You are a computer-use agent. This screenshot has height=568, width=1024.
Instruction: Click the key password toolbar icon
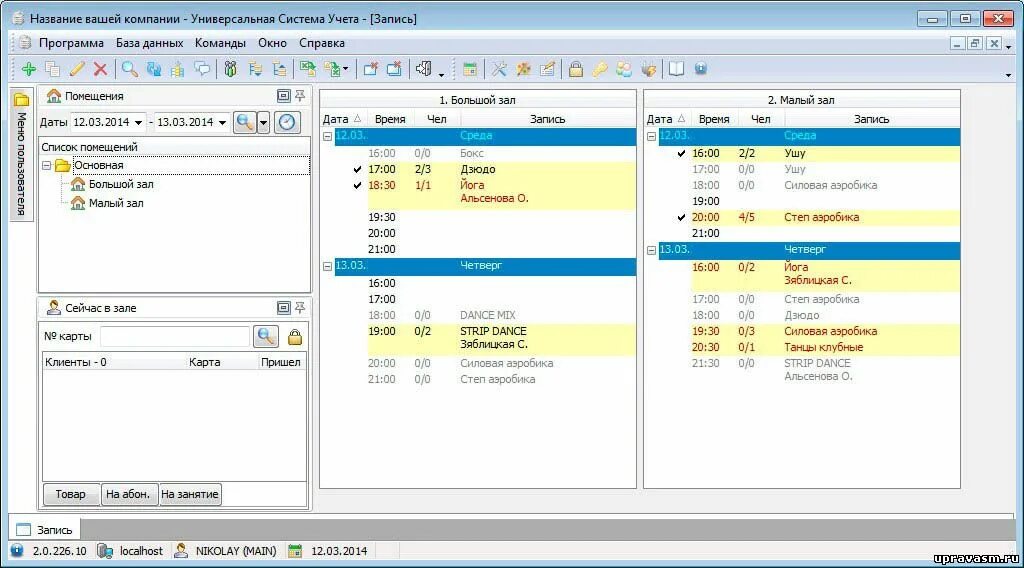click(x=600, y=69)
